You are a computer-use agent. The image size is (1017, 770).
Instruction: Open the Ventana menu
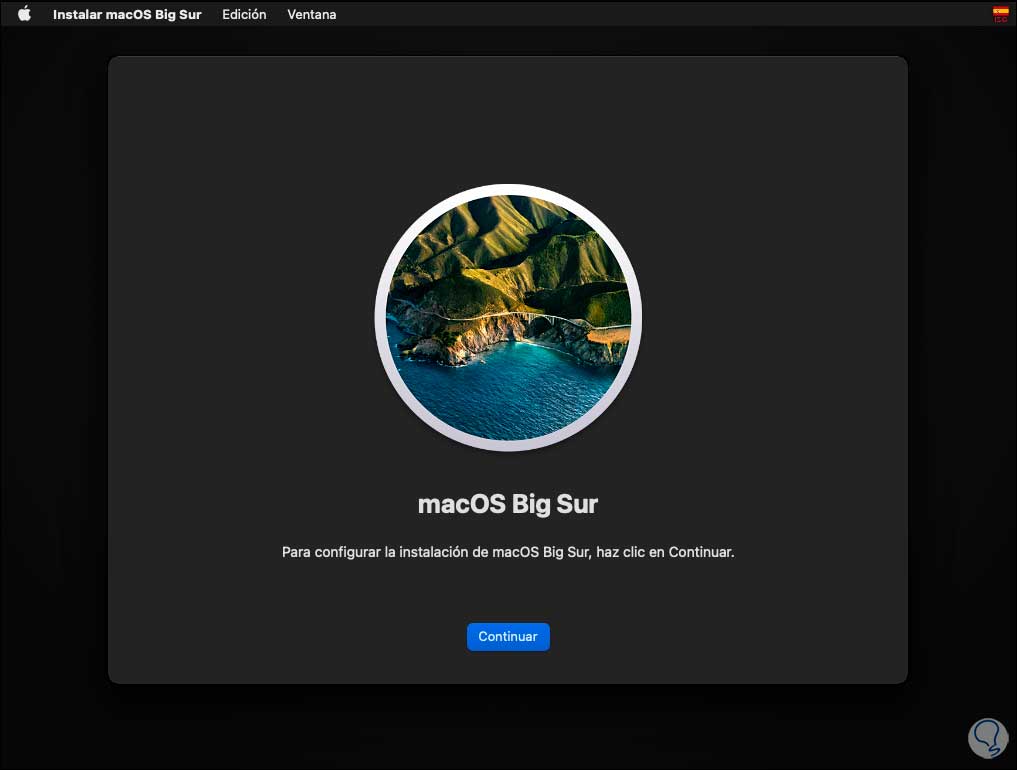pyautogui.click(x=311, y=14)
